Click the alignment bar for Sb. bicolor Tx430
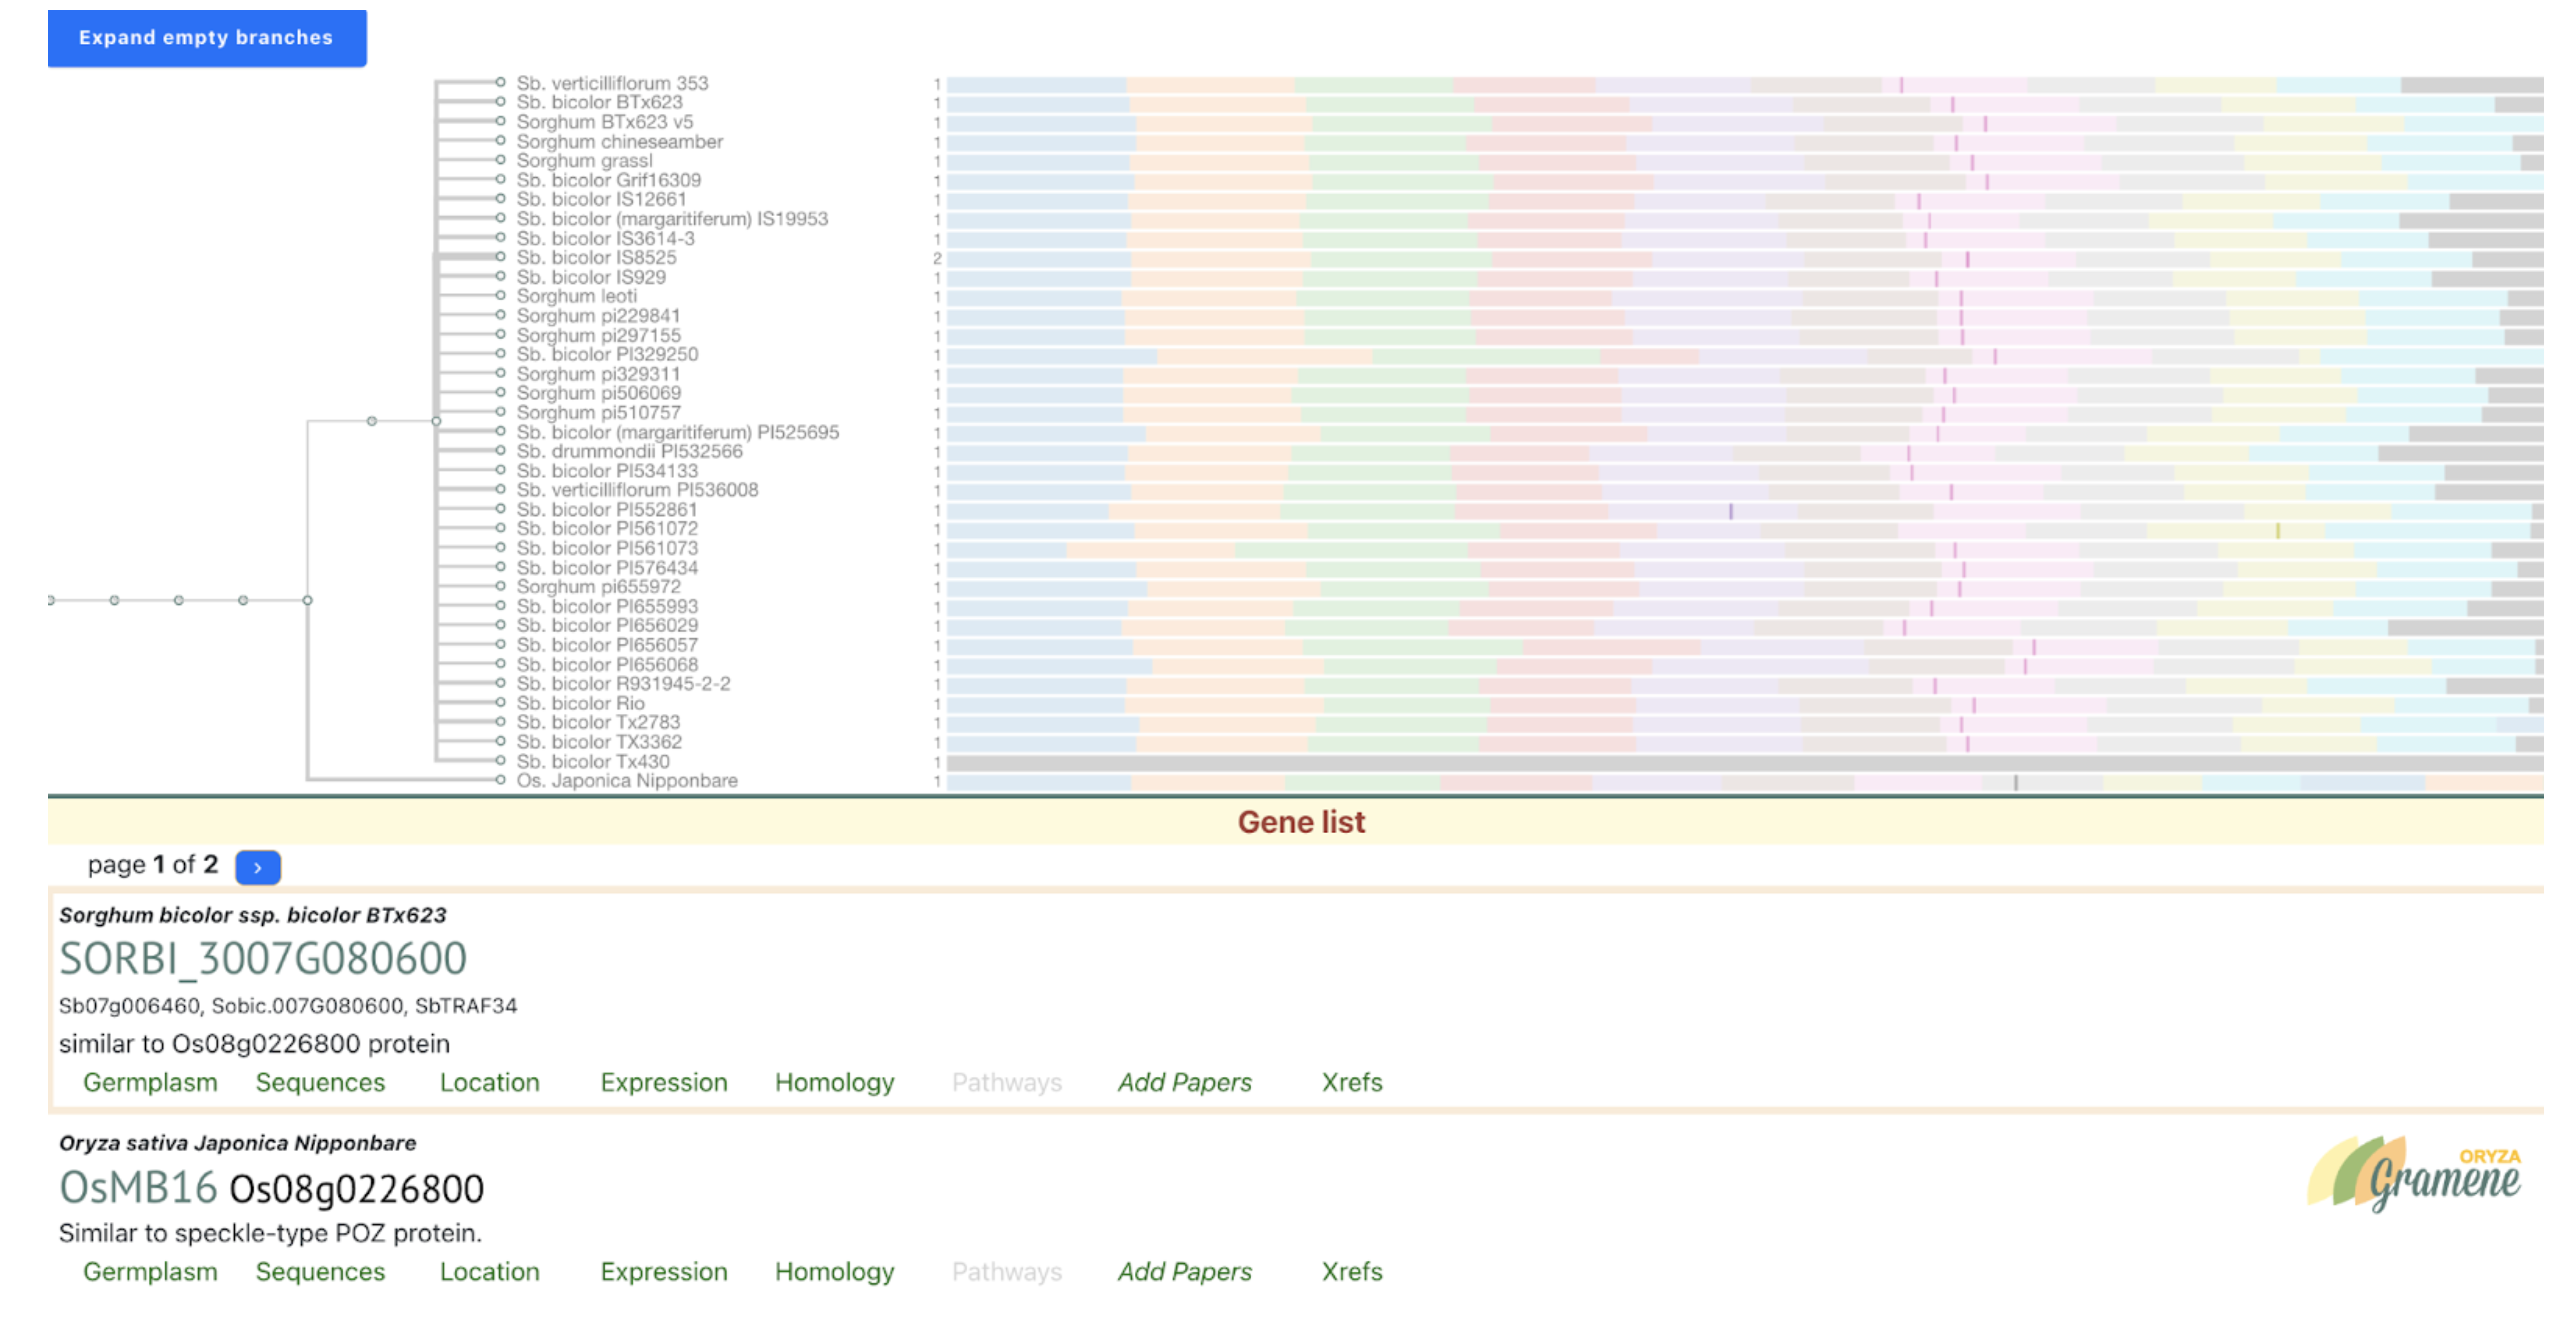This screenshot has height=1318, width=2572. [1744, 763]
